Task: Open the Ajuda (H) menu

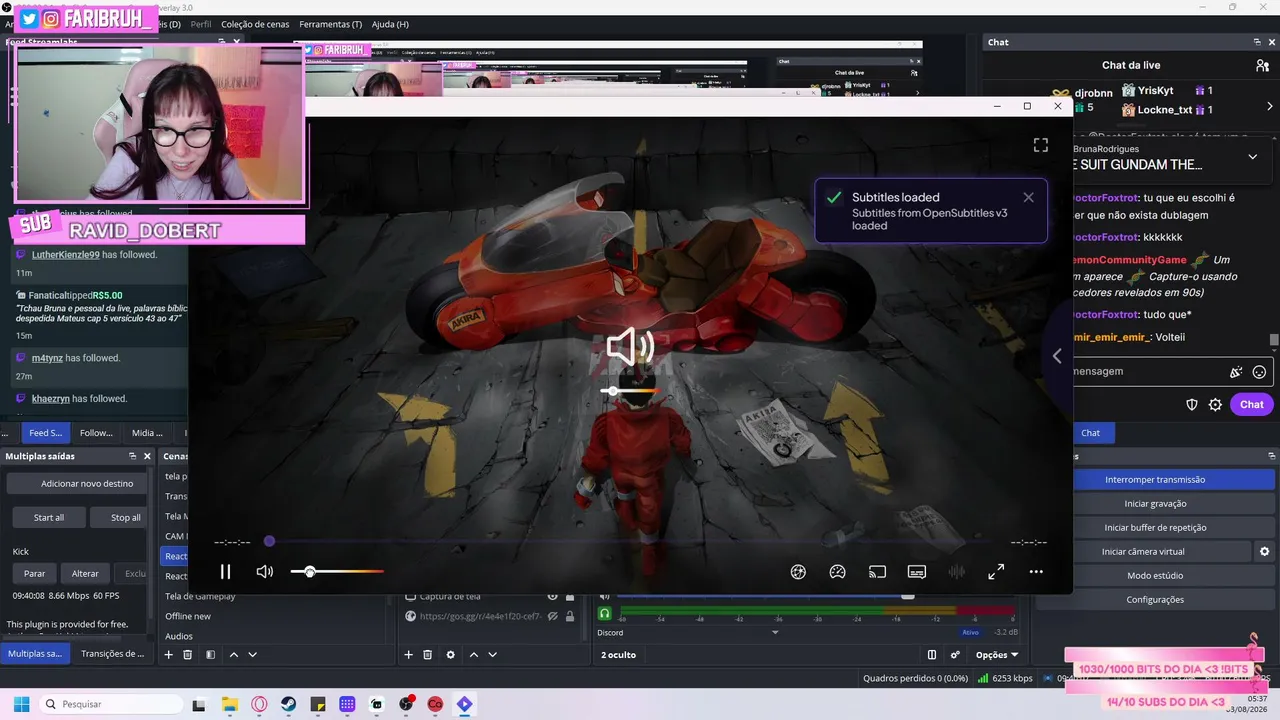Action: coord(390,24)
